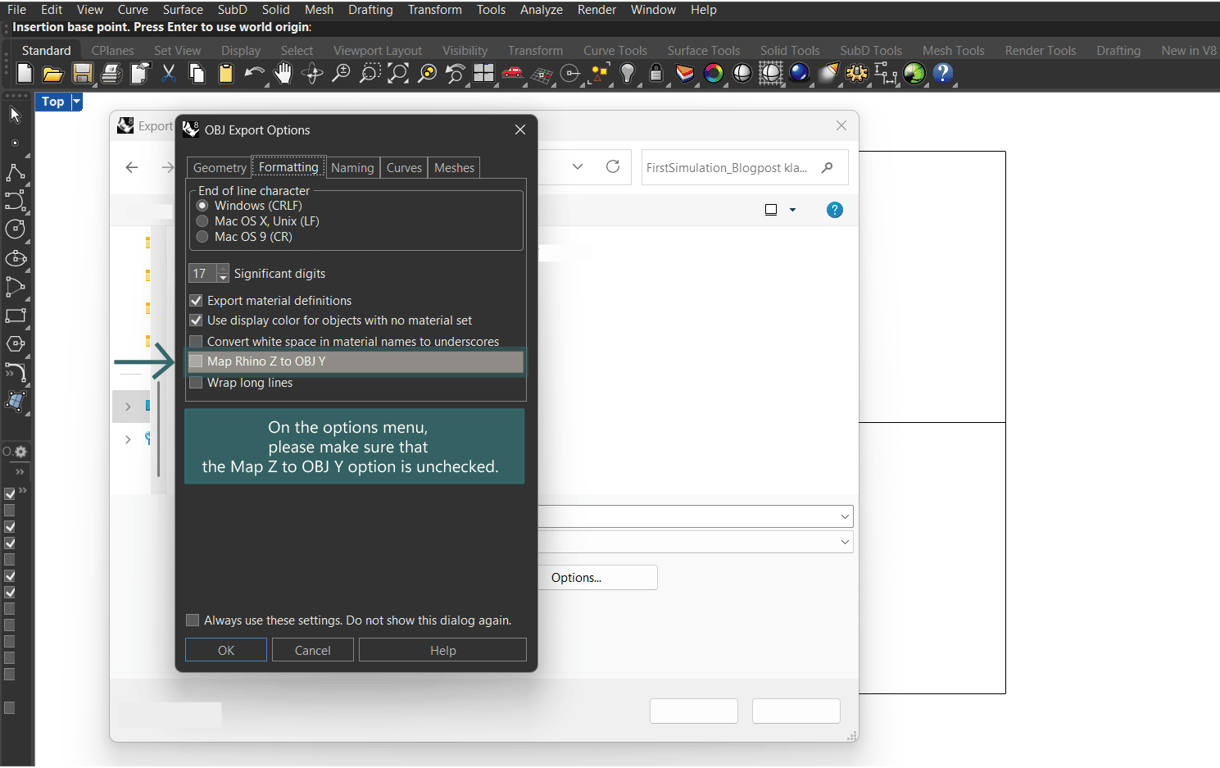Open a file with the folder icon
Screen dimensions: 1220x768
click(x=53, y=73)
